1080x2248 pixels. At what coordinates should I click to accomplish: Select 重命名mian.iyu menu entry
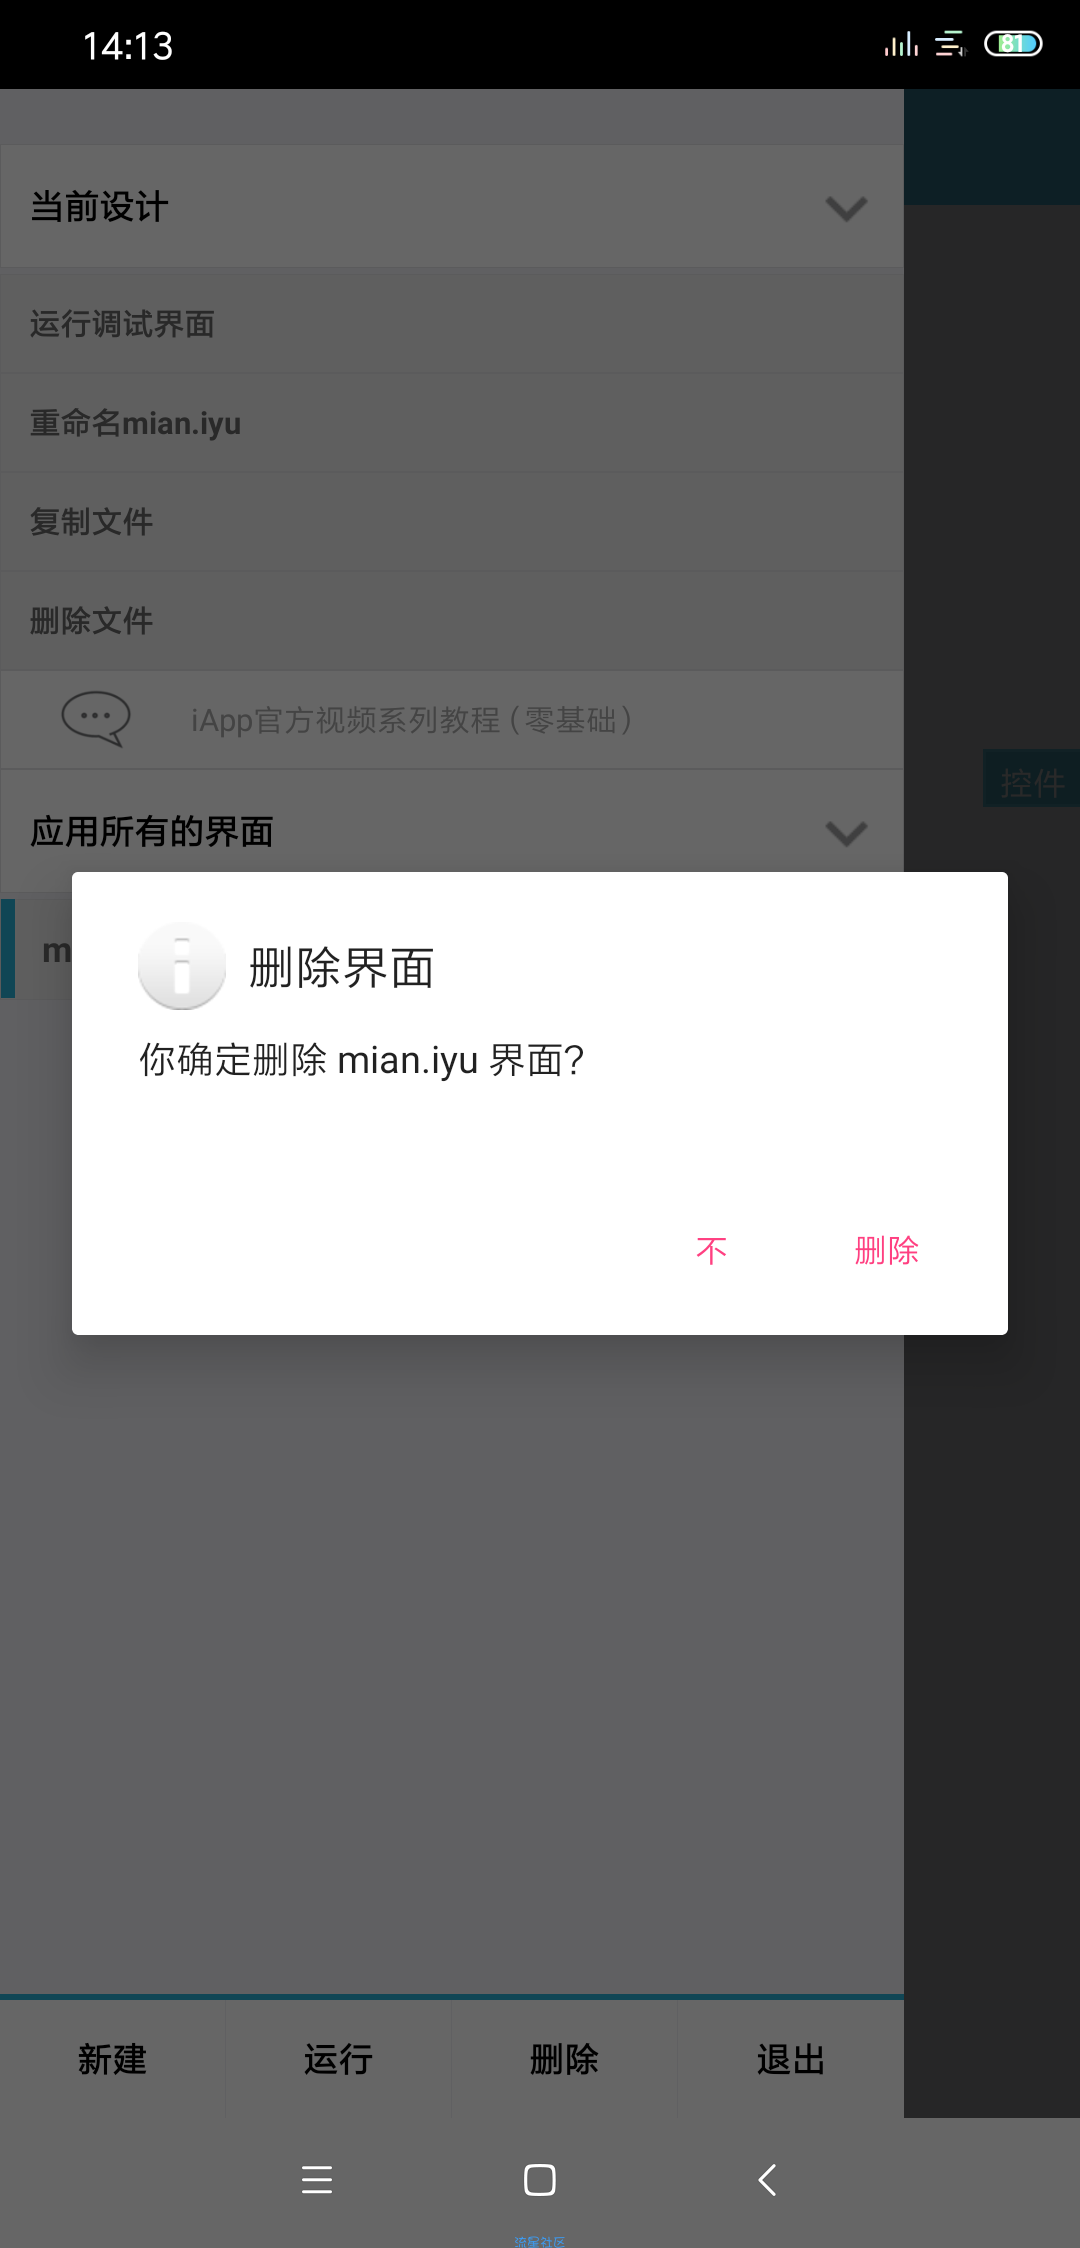coord(452,423)
